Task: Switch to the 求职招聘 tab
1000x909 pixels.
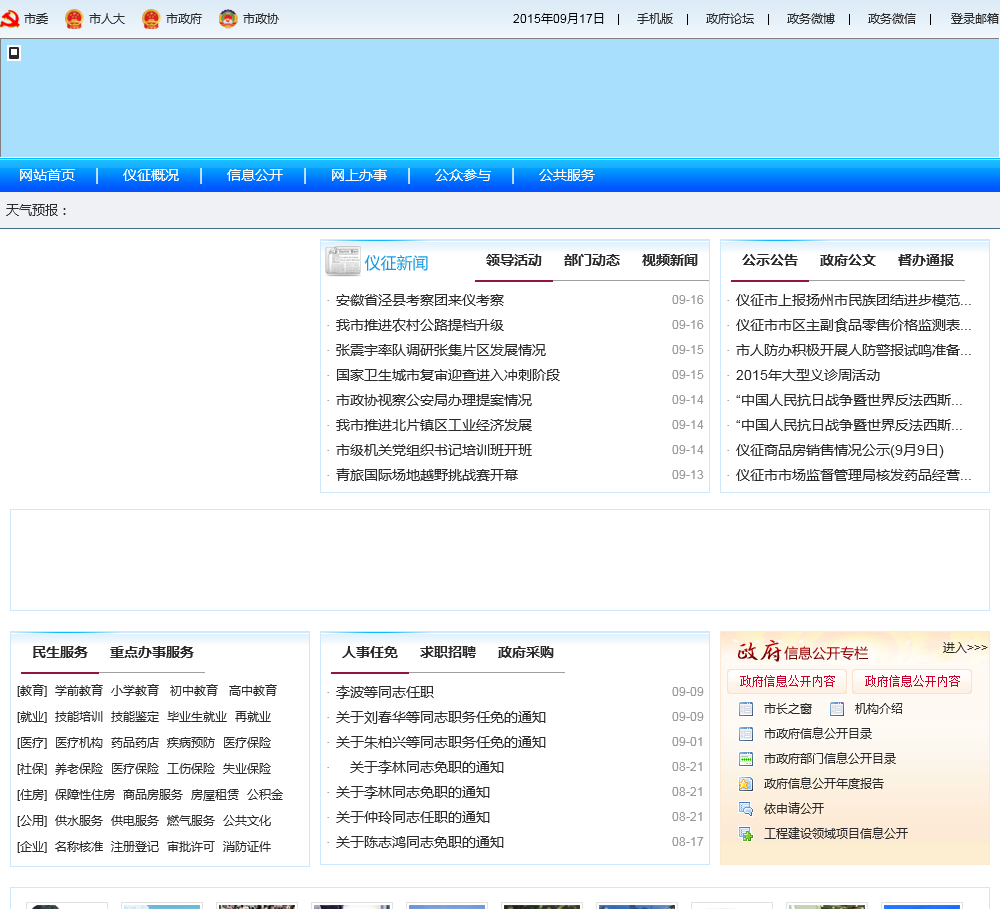Action: [x=448, y=652]
